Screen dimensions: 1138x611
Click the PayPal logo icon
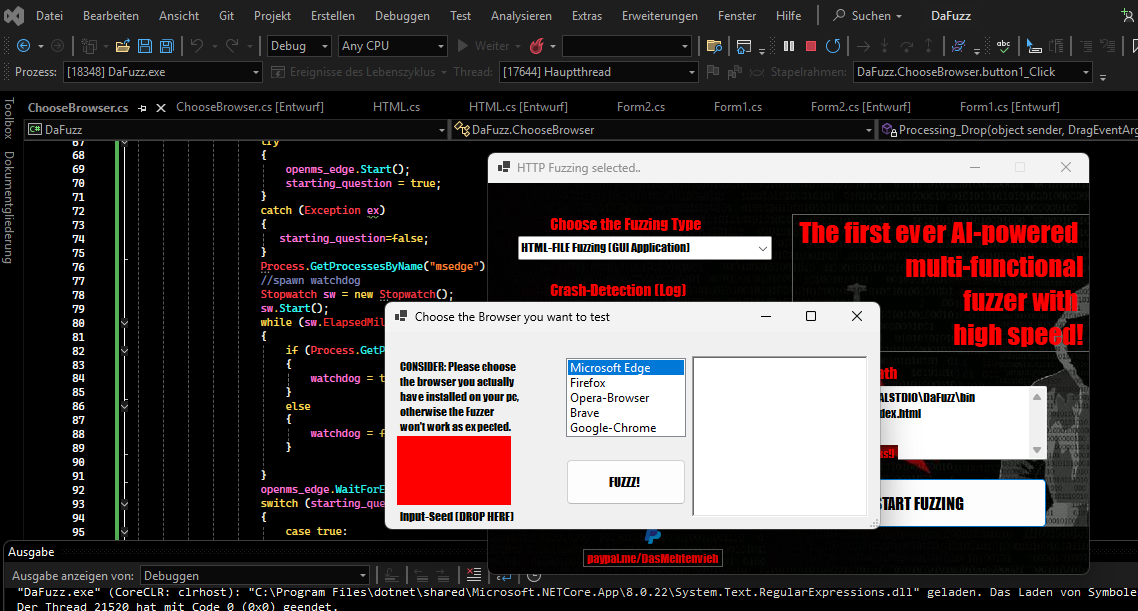[652, 536]
